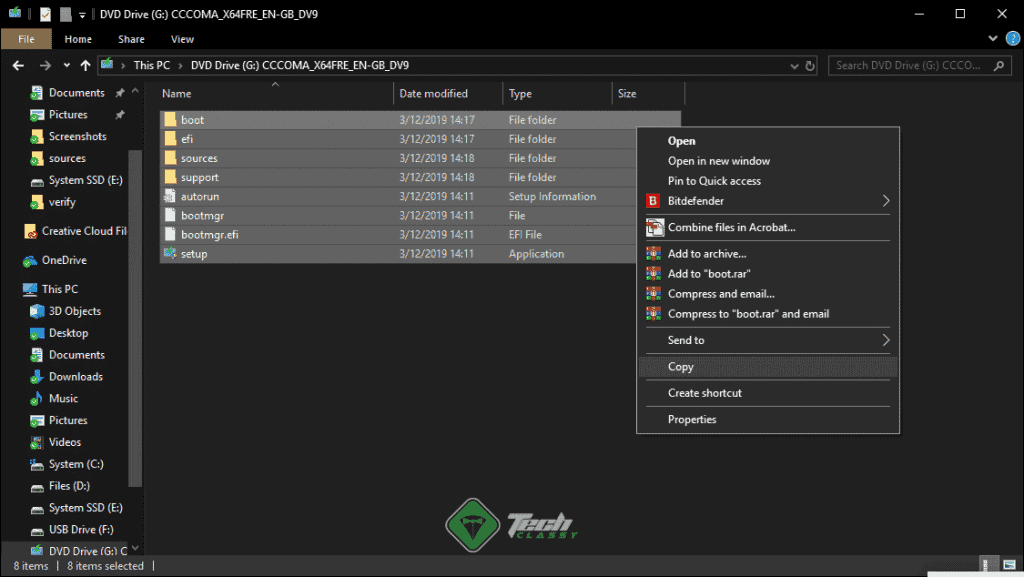The width and height of the screenshot is (1024, 577).
Task: Open the Help question mark icon
Action: pyautogui.click(x=1011, y=38)
